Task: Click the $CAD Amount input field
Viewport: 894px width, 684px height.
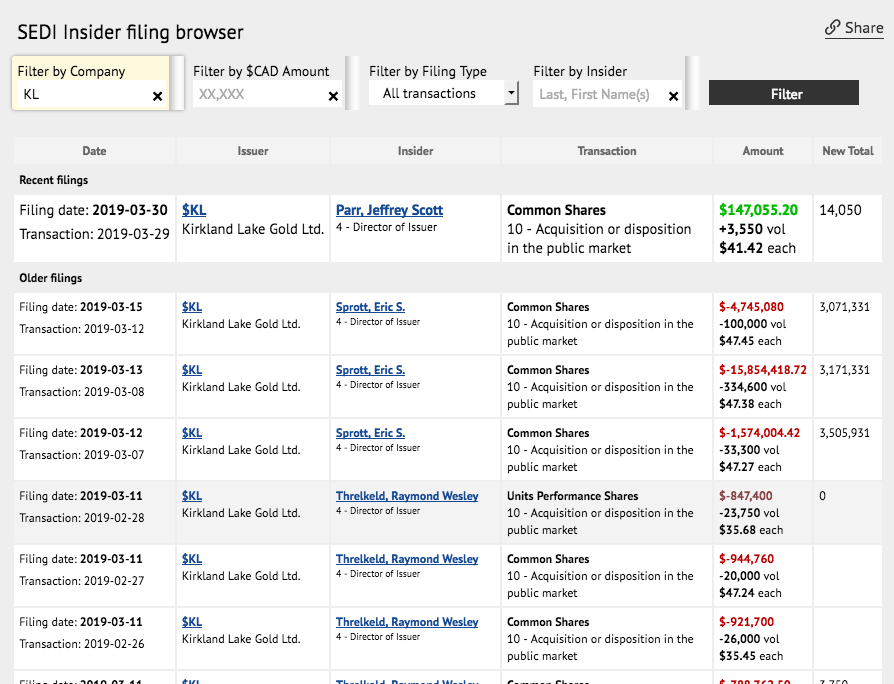Action: tap(258, 95)
